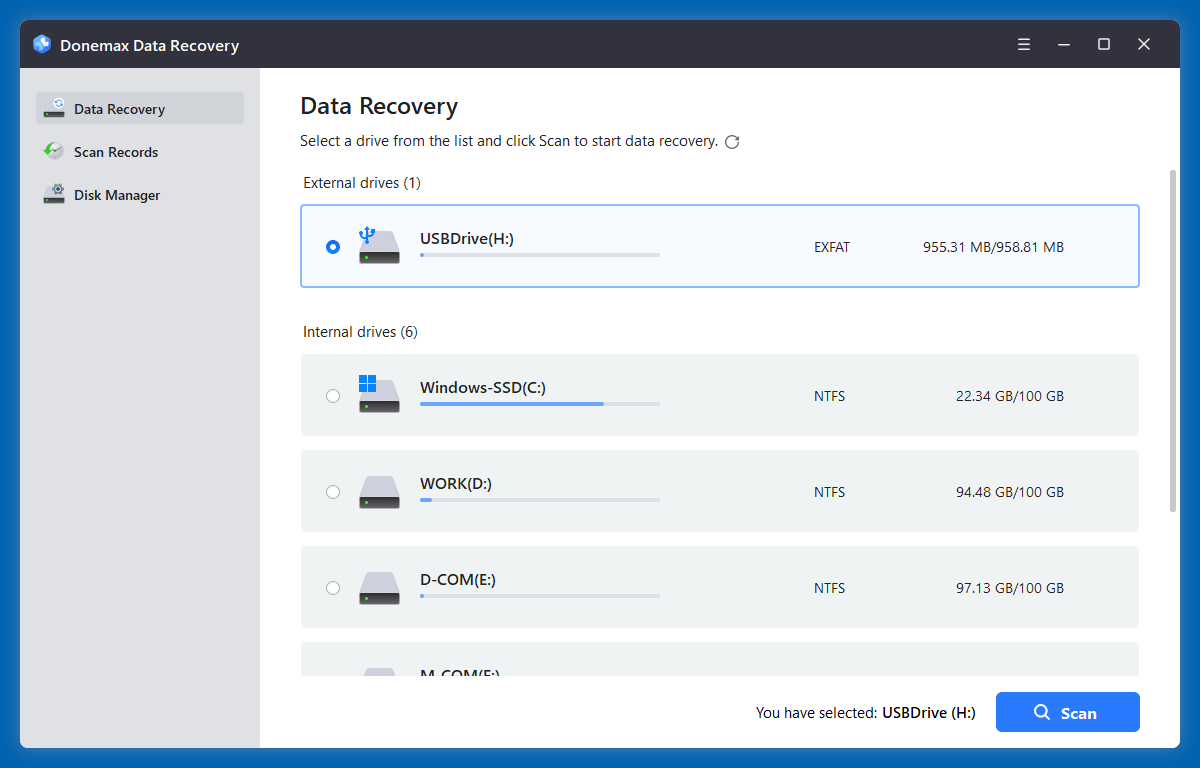The width and height of the screenshot is (1200, 768).
Task: Select the Windows-SSD(C:) radio button
Action: (x=333, y=395)
